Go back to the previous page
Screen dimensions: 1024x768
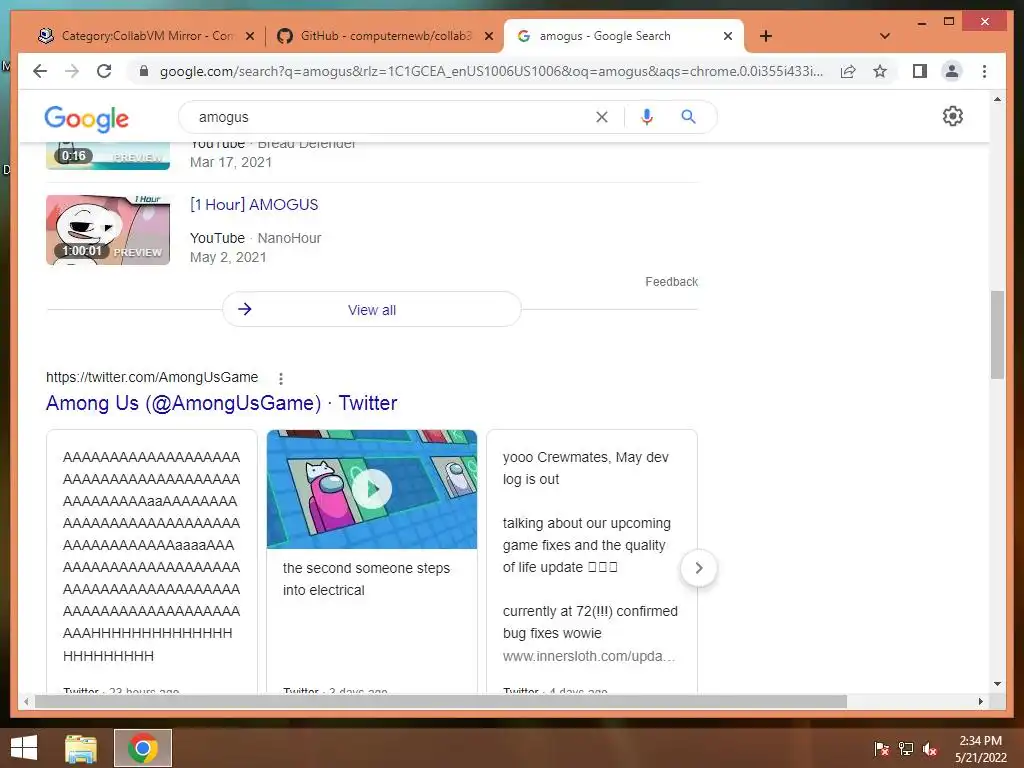point(40,71)
